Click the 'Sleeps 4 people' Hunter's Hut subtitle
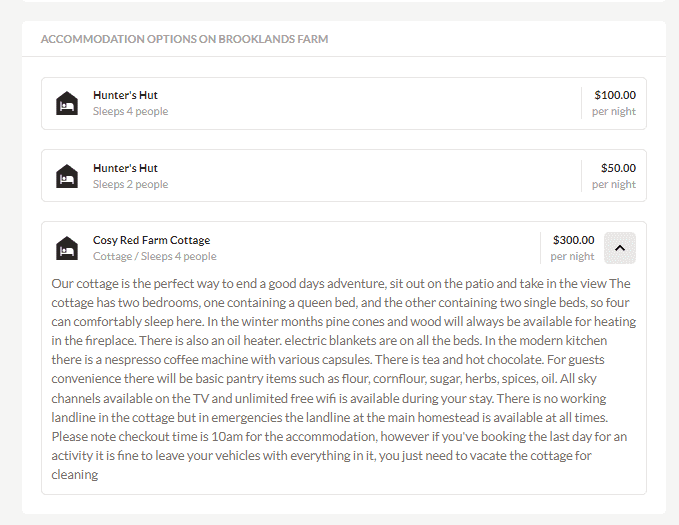This screenshot has height=525, width=679. click(x=130, y=111)
